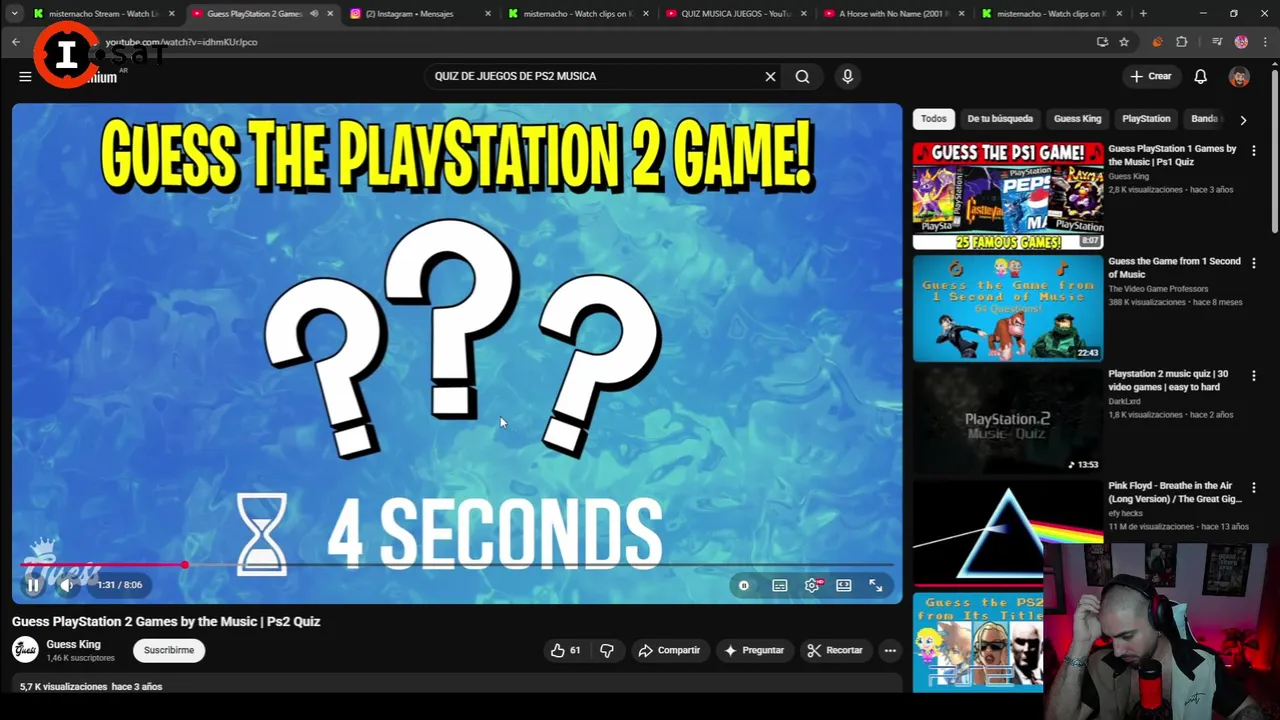The height and width of the screenshot is (720, 1280).
Task: Dislike the video with thumbs down
Action: [x=607, y=651]
